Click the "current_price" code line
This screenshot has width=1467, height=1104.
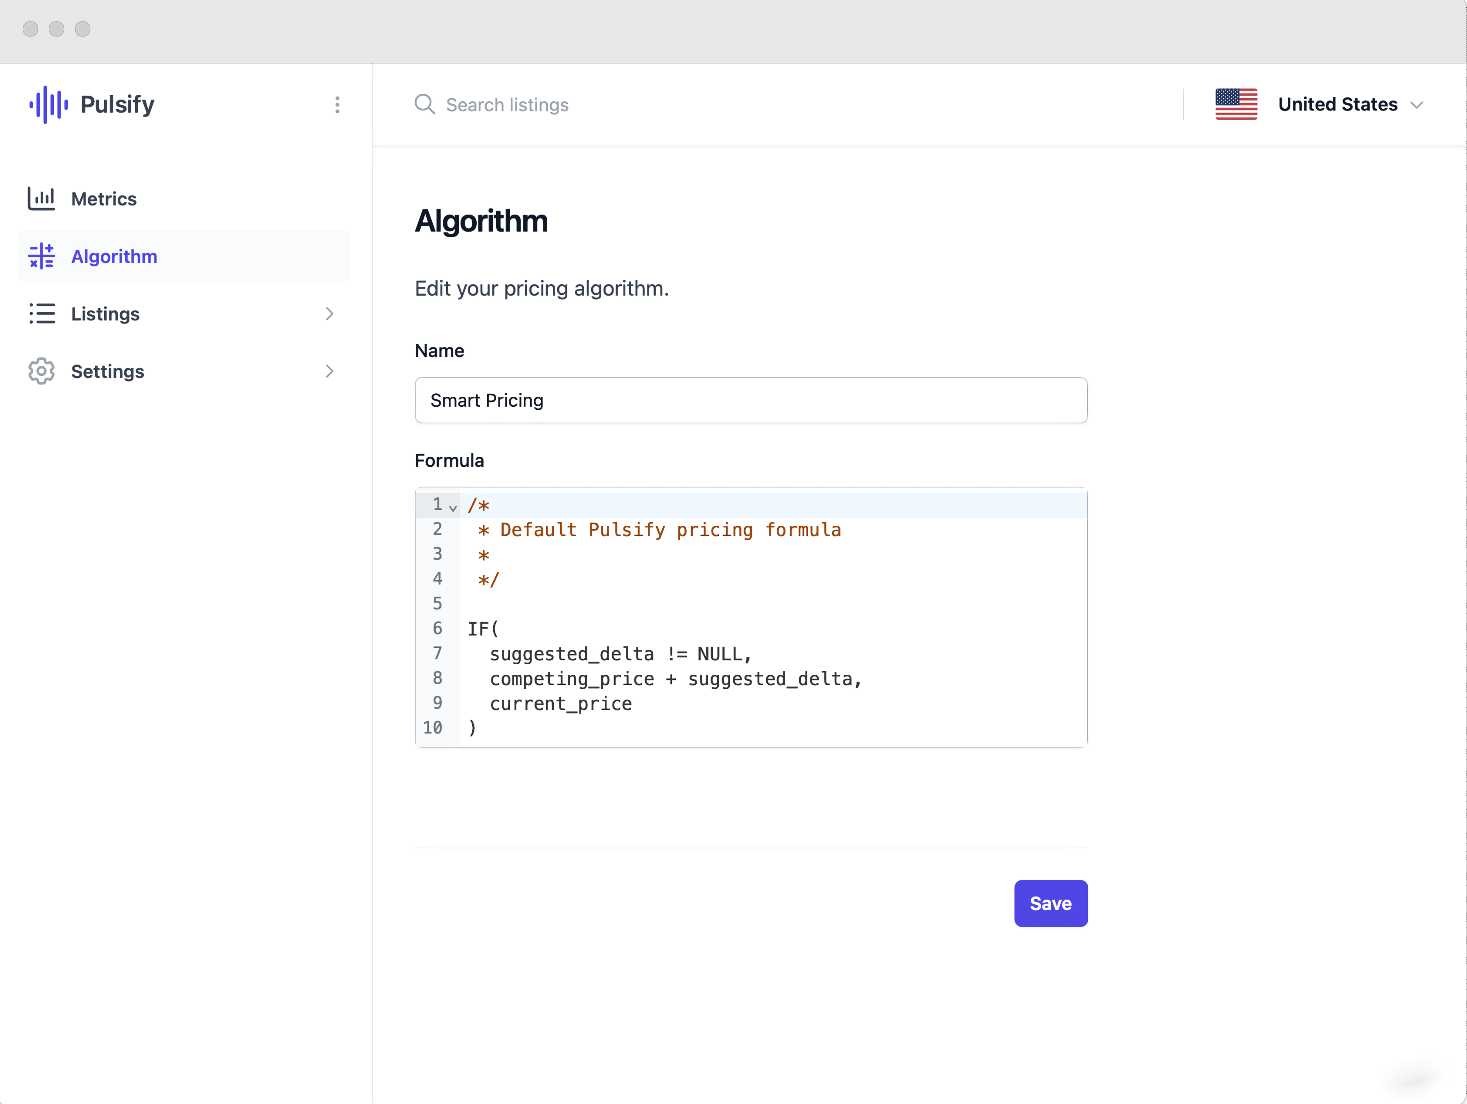pos(561,704)
